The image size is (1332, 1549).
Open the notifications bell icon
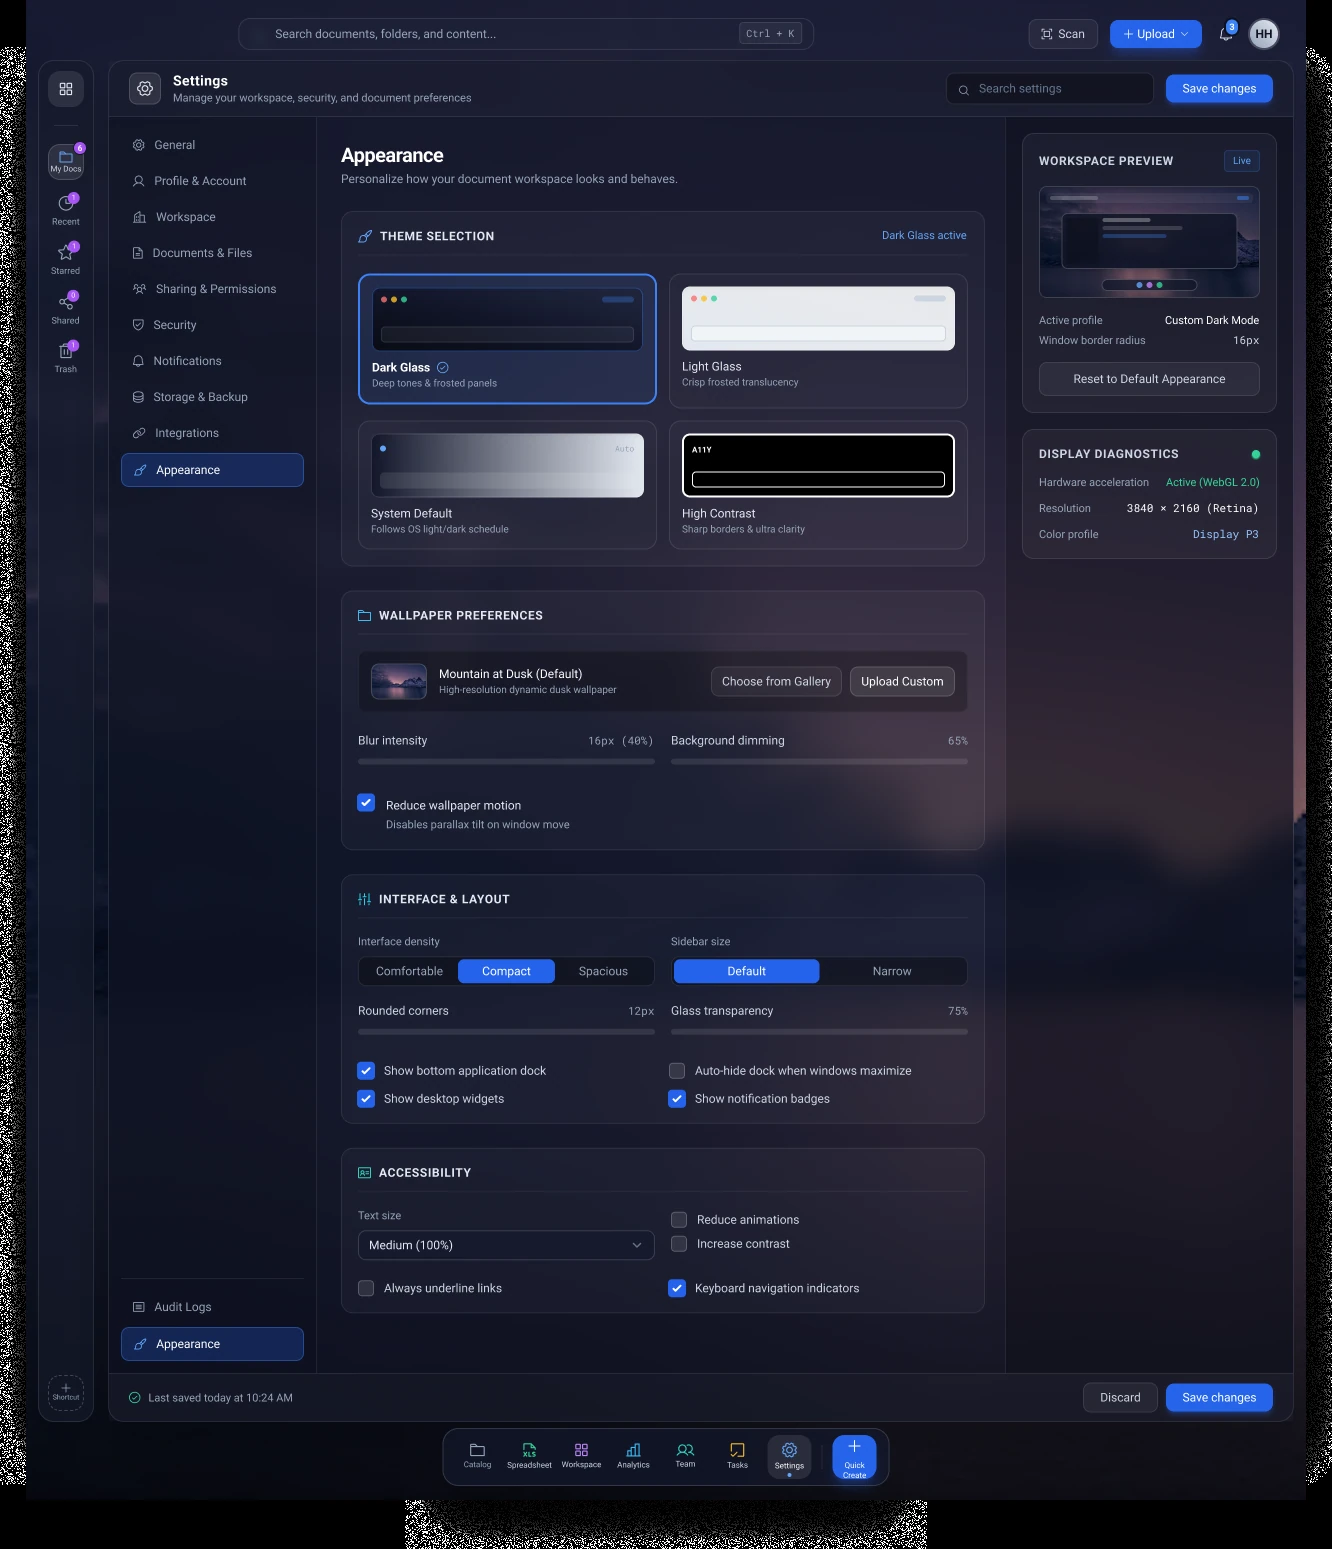pyautogui.click(x=1226, y=34)
